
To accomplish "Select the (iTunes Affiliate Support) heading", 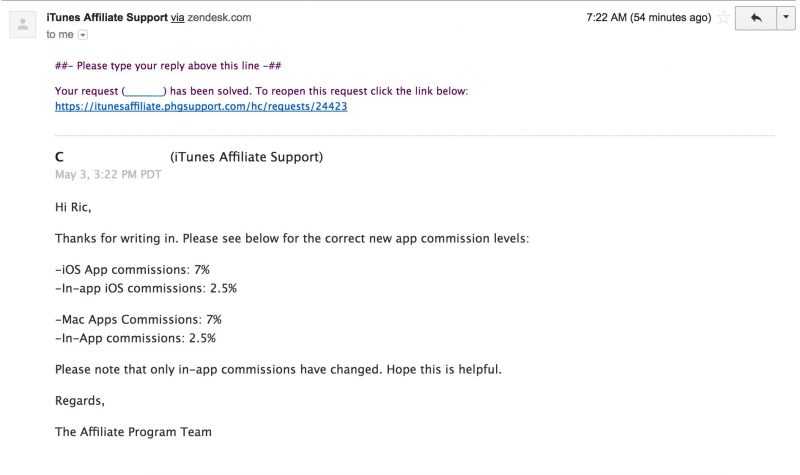I will click(246, 157).
